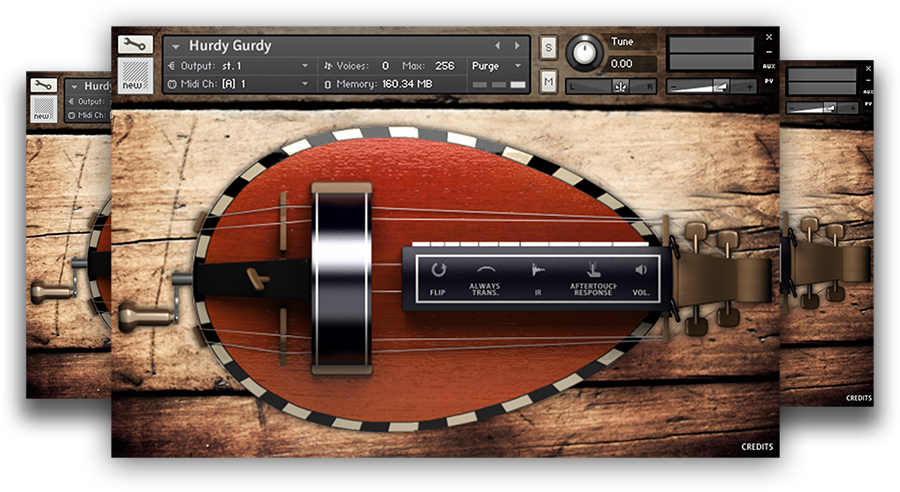Click the AUX button in the header

coord(769,66)
